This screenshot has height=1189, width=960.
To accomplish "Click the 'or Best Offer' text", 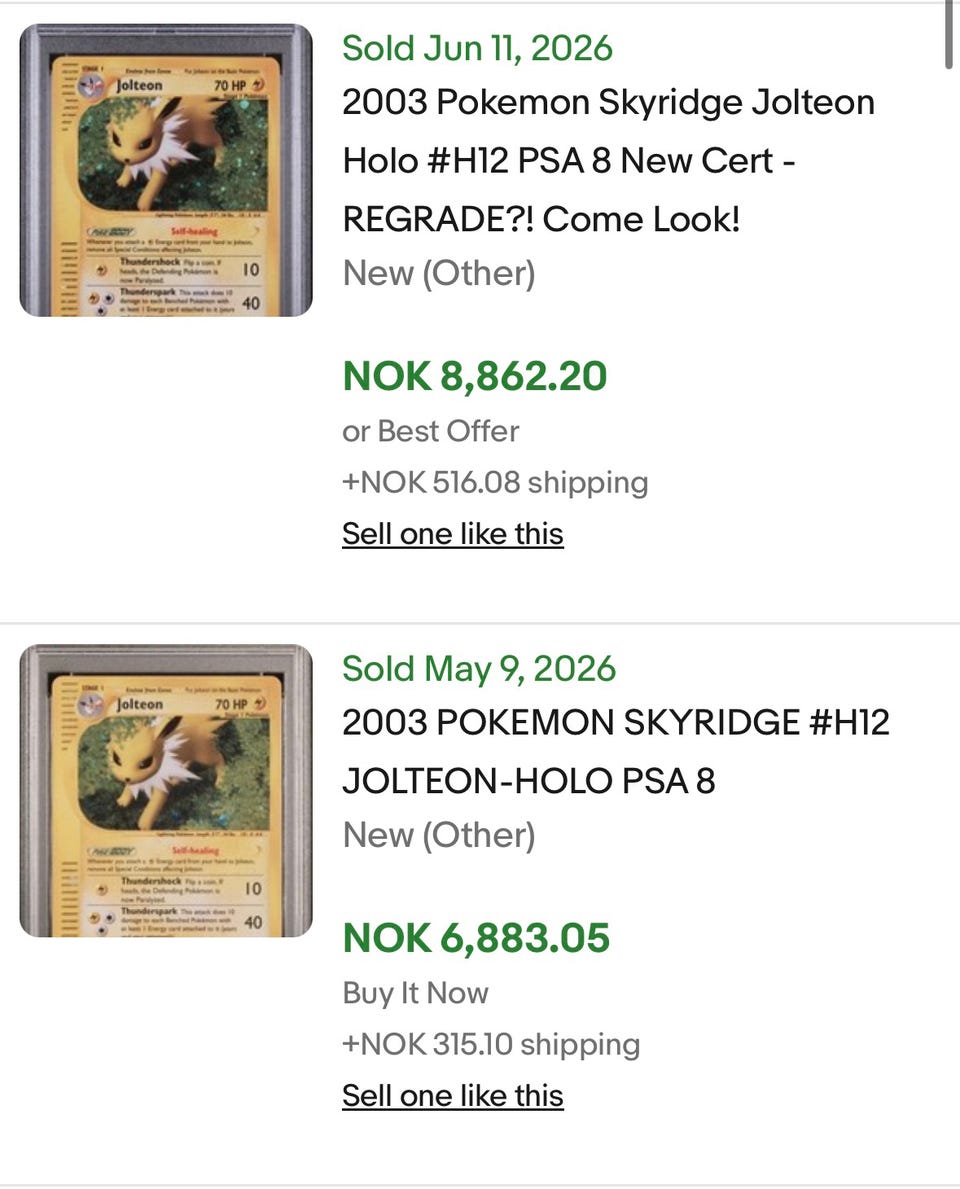I will point(431,431).
